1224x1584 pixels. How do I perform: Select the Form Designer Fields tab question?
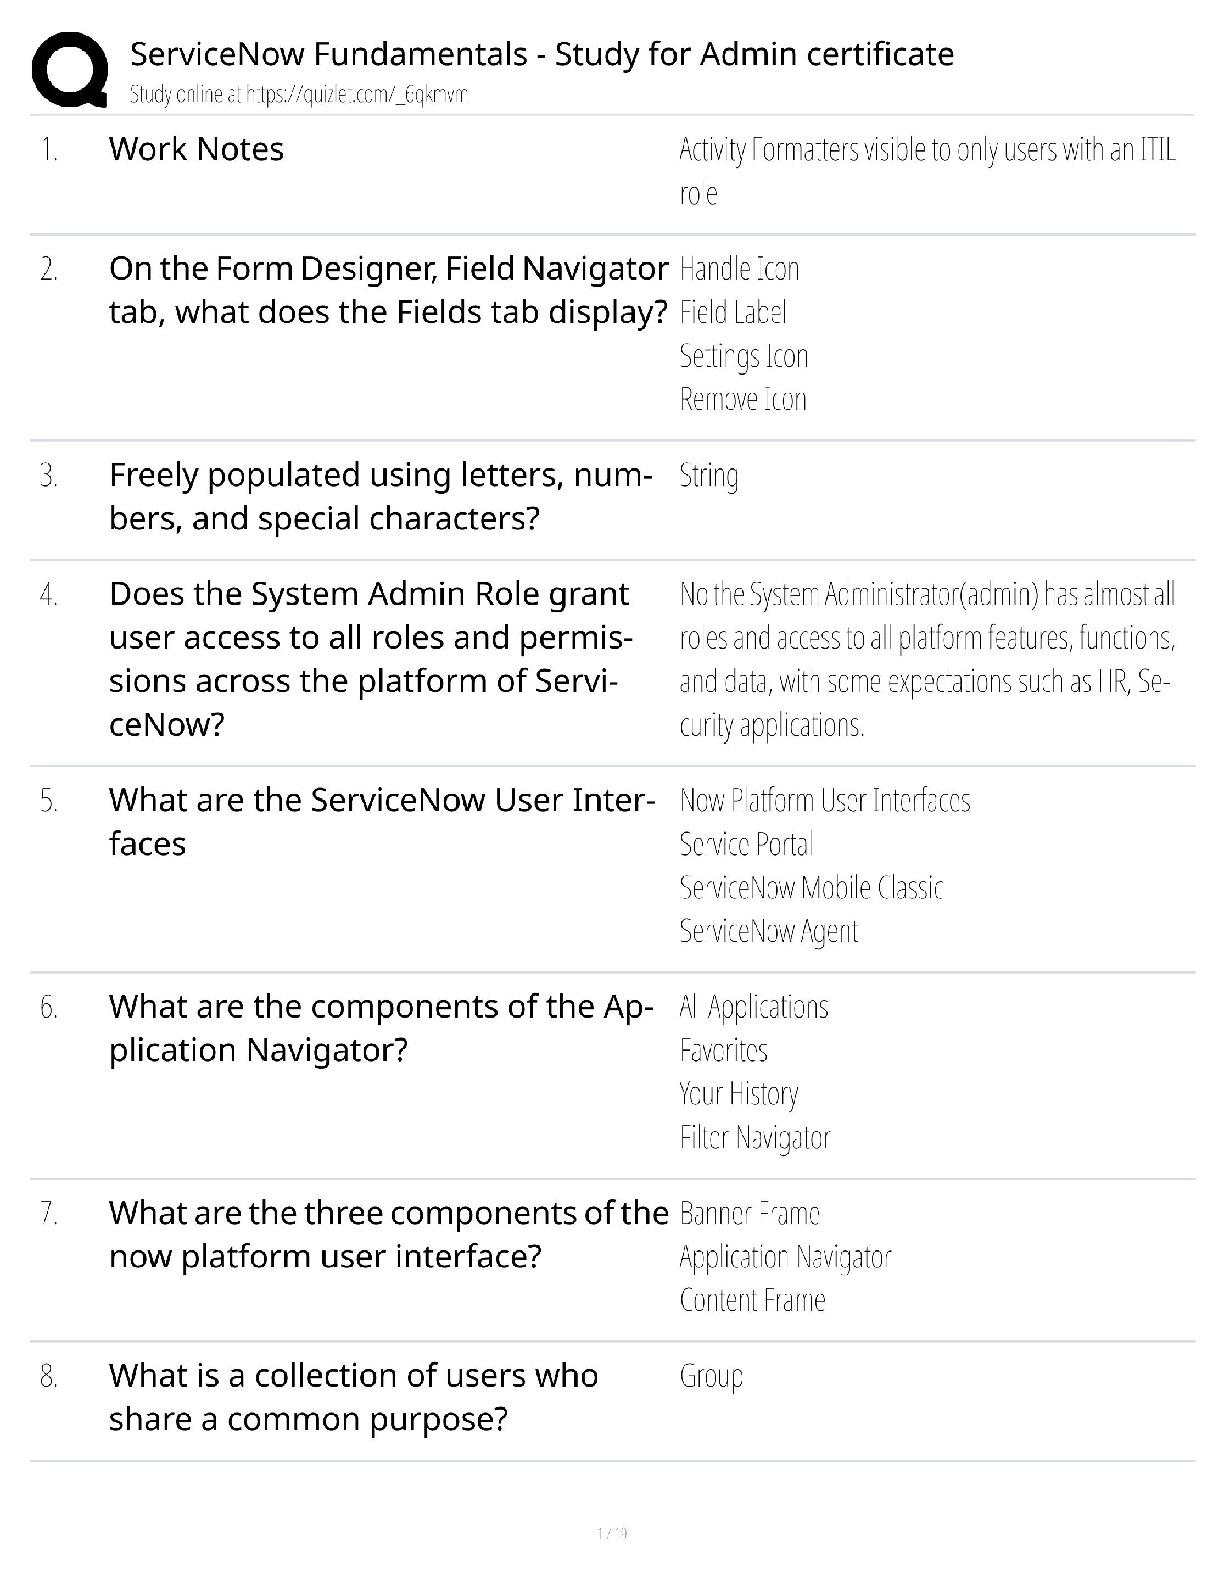point(388,290)
